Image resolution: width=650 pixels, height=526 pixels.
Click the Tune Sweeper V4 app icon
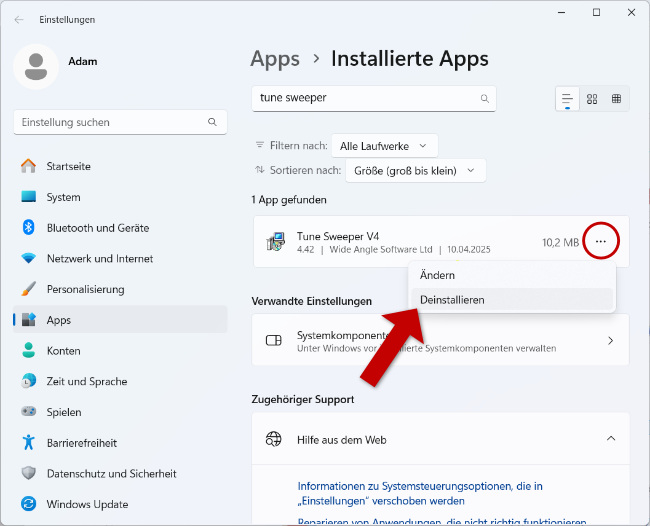(276, 242)
